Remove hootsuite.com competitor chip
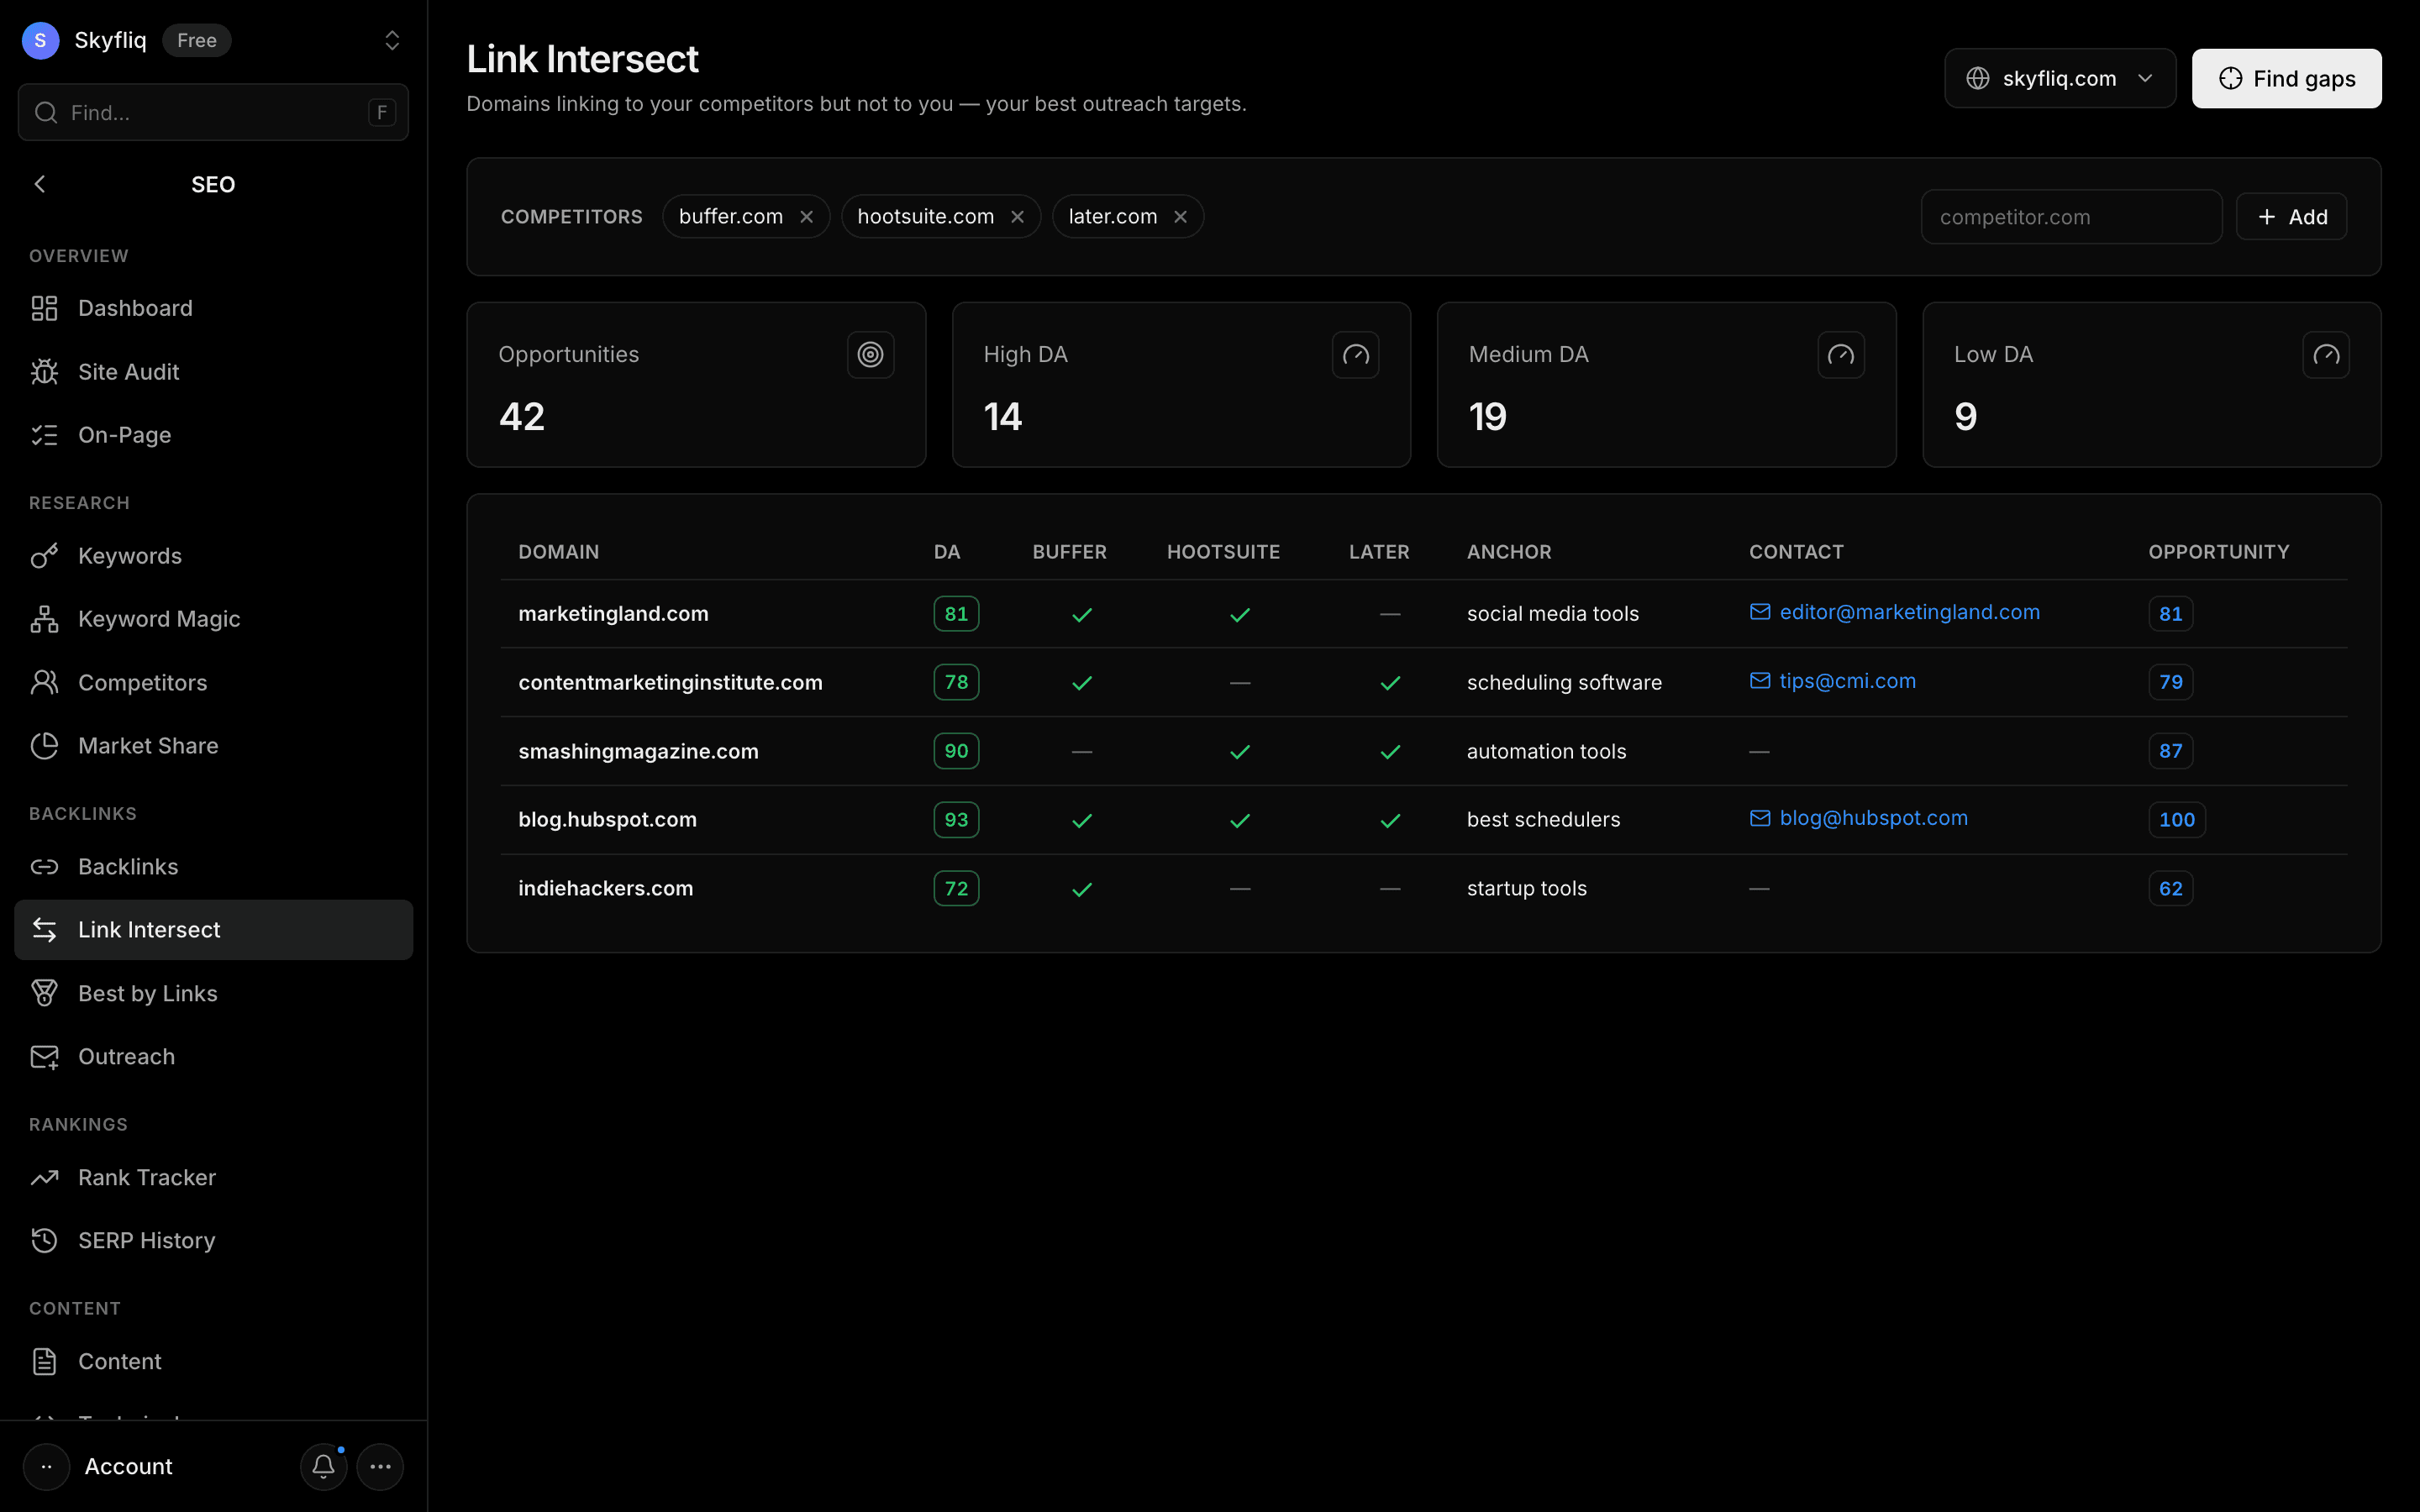 pos(1017,217)
